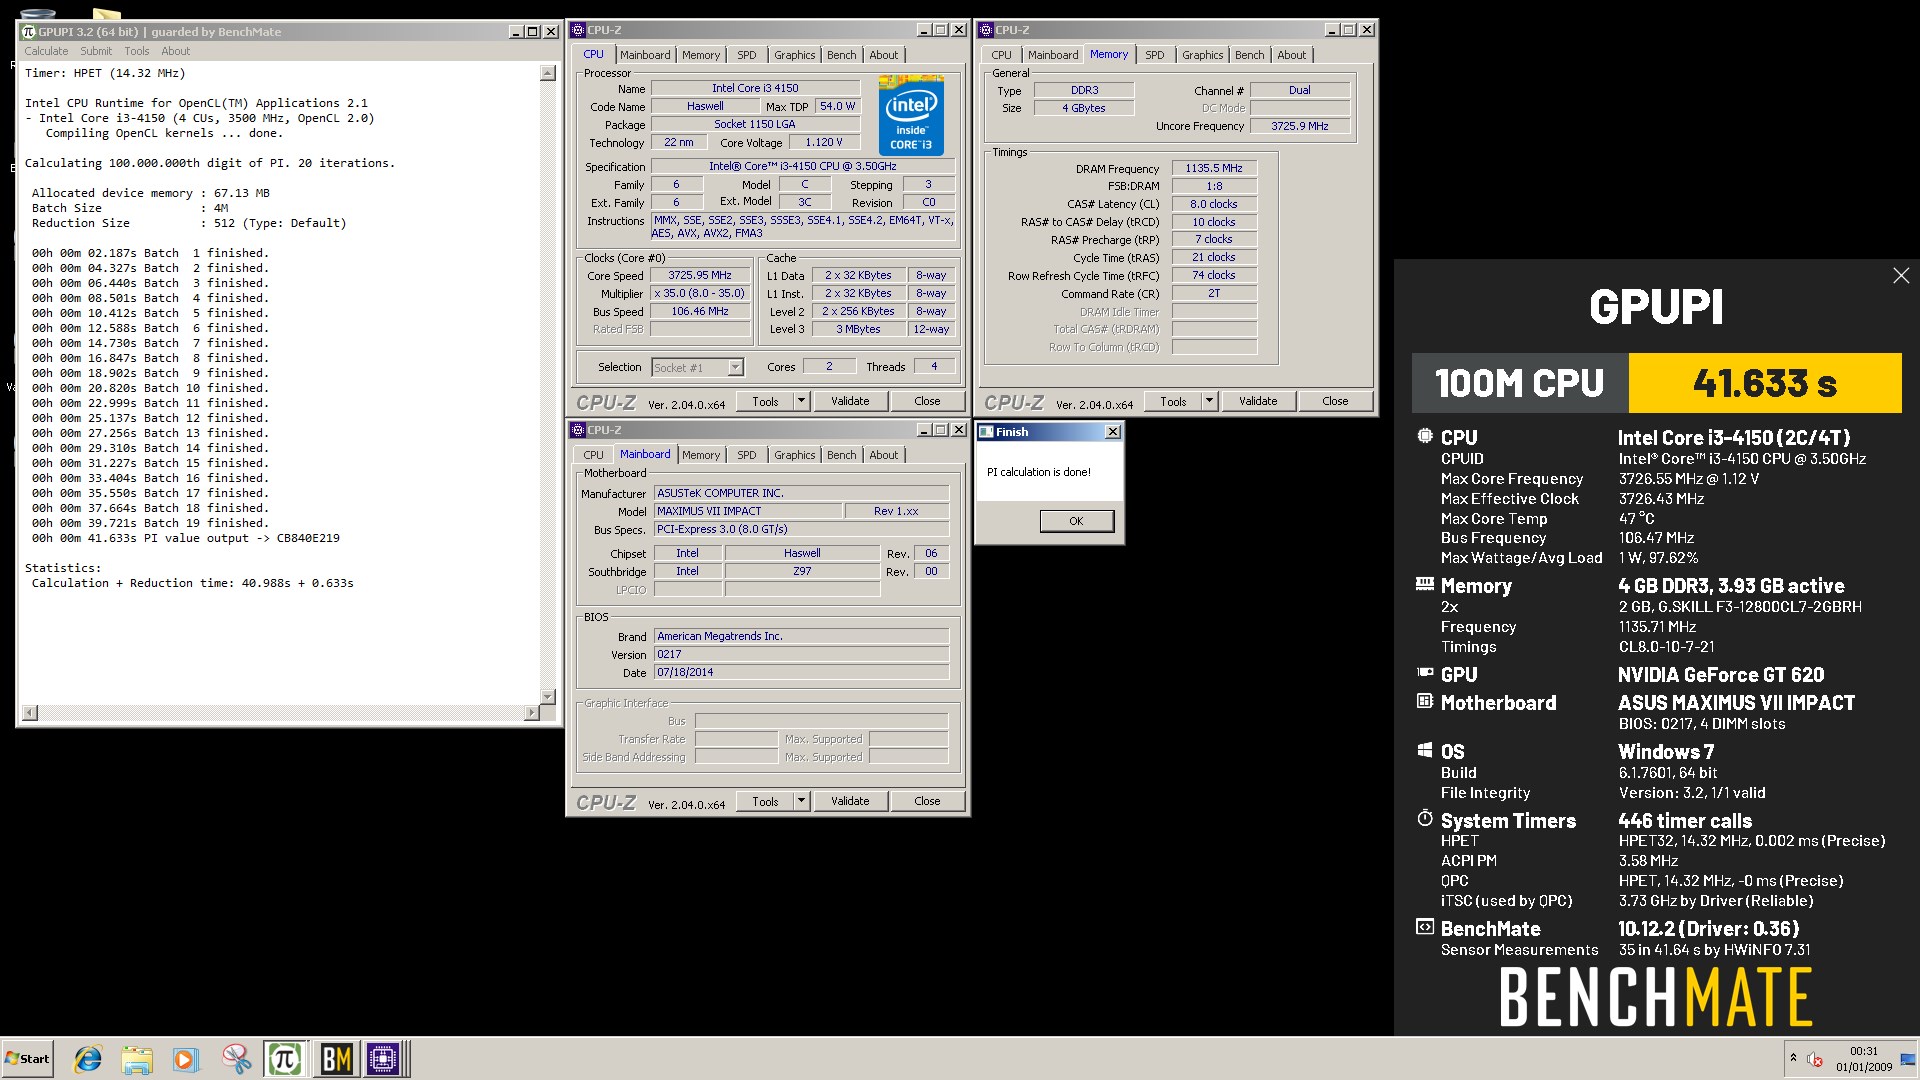This screenshot has width=1920, height=1080.
Task: Show hidden system tray icons arrow
Action: coord(1793,1058)
